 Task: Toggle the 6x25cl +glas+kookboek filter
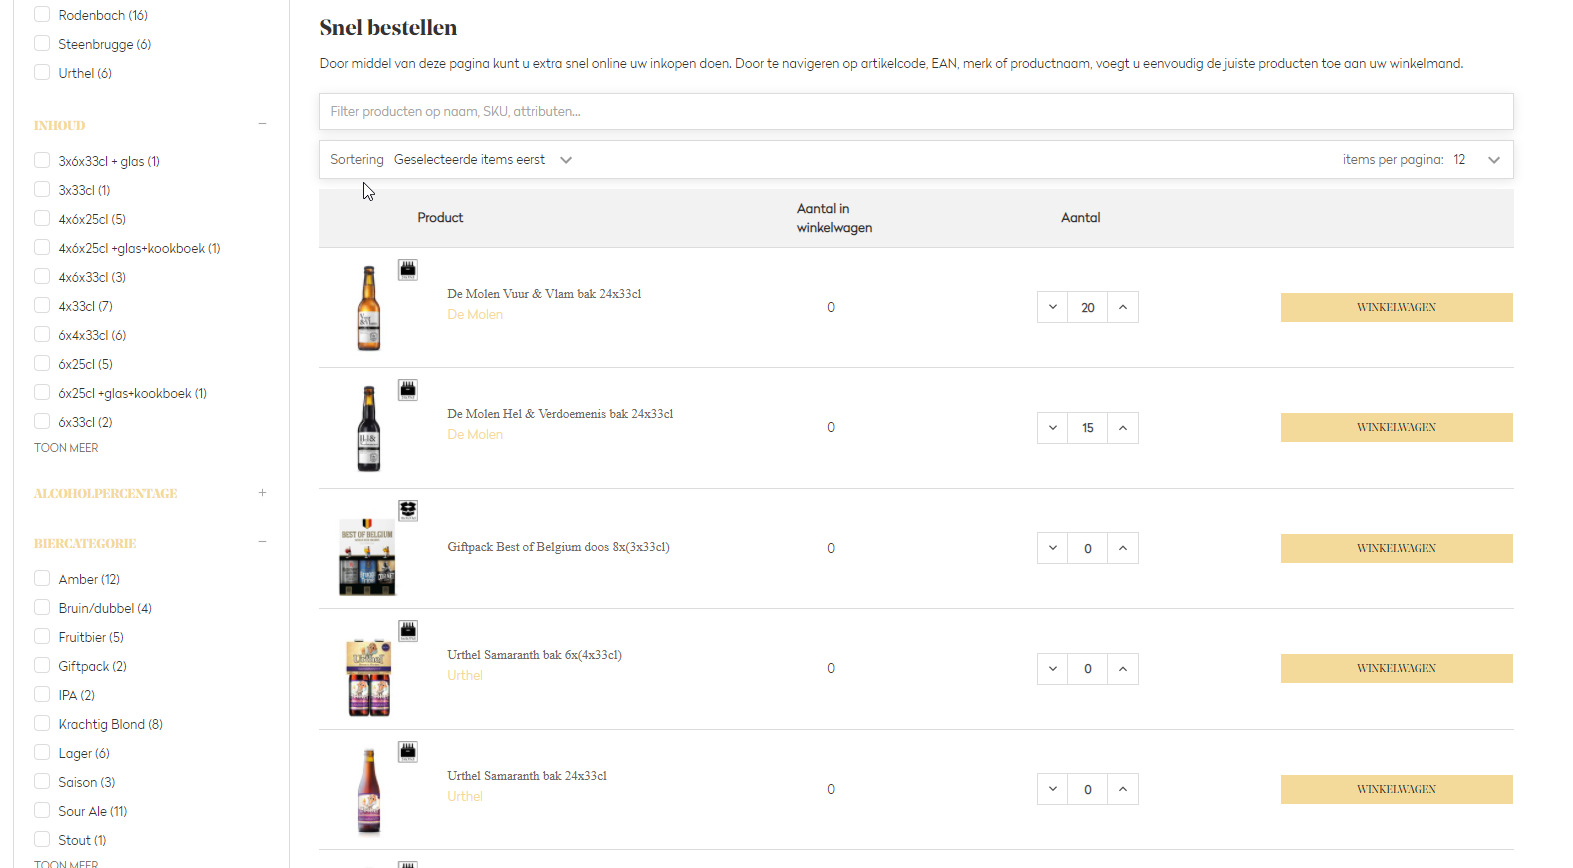(x=42, y=392)
